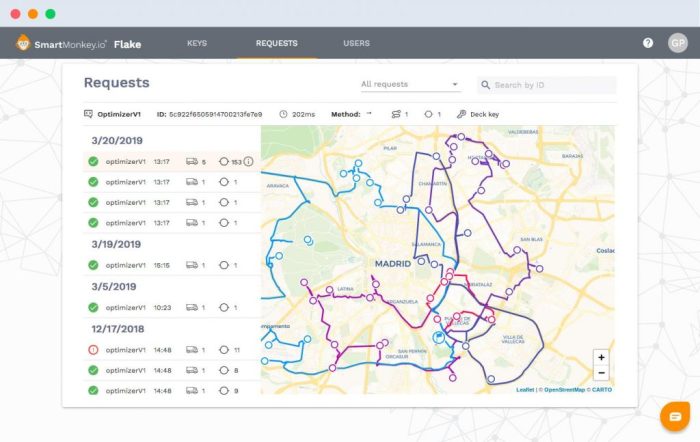
Task: Click the Deck key icon in details bar
Action: tap(461, 114)
